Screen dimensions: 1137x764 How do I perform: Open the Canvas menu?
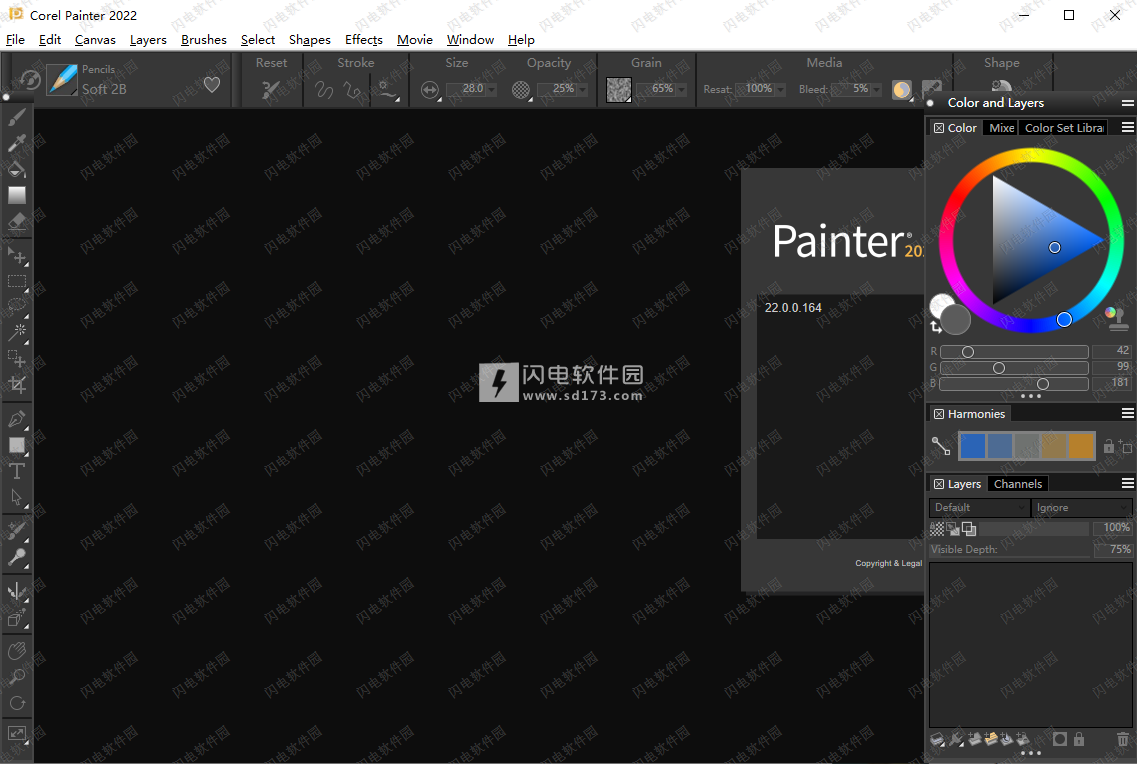pos(95,40)
